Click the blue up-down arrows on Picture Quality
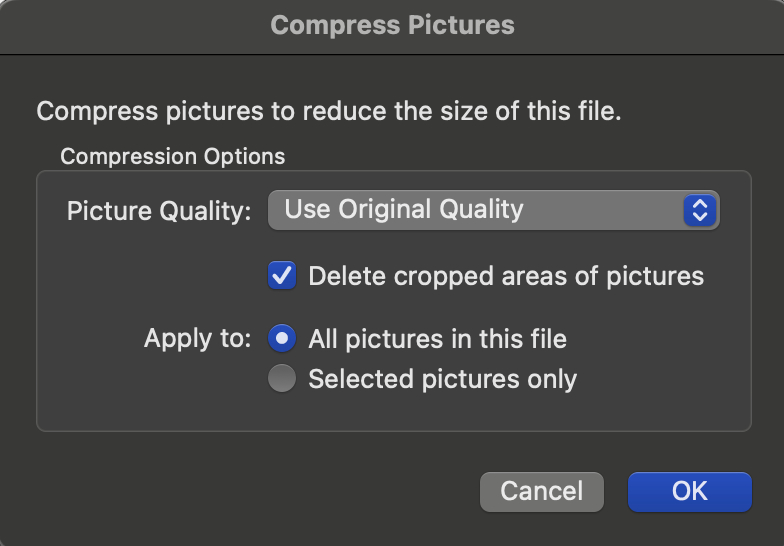The width and height of the screenshot is (784, 546). tap(700, 210)
